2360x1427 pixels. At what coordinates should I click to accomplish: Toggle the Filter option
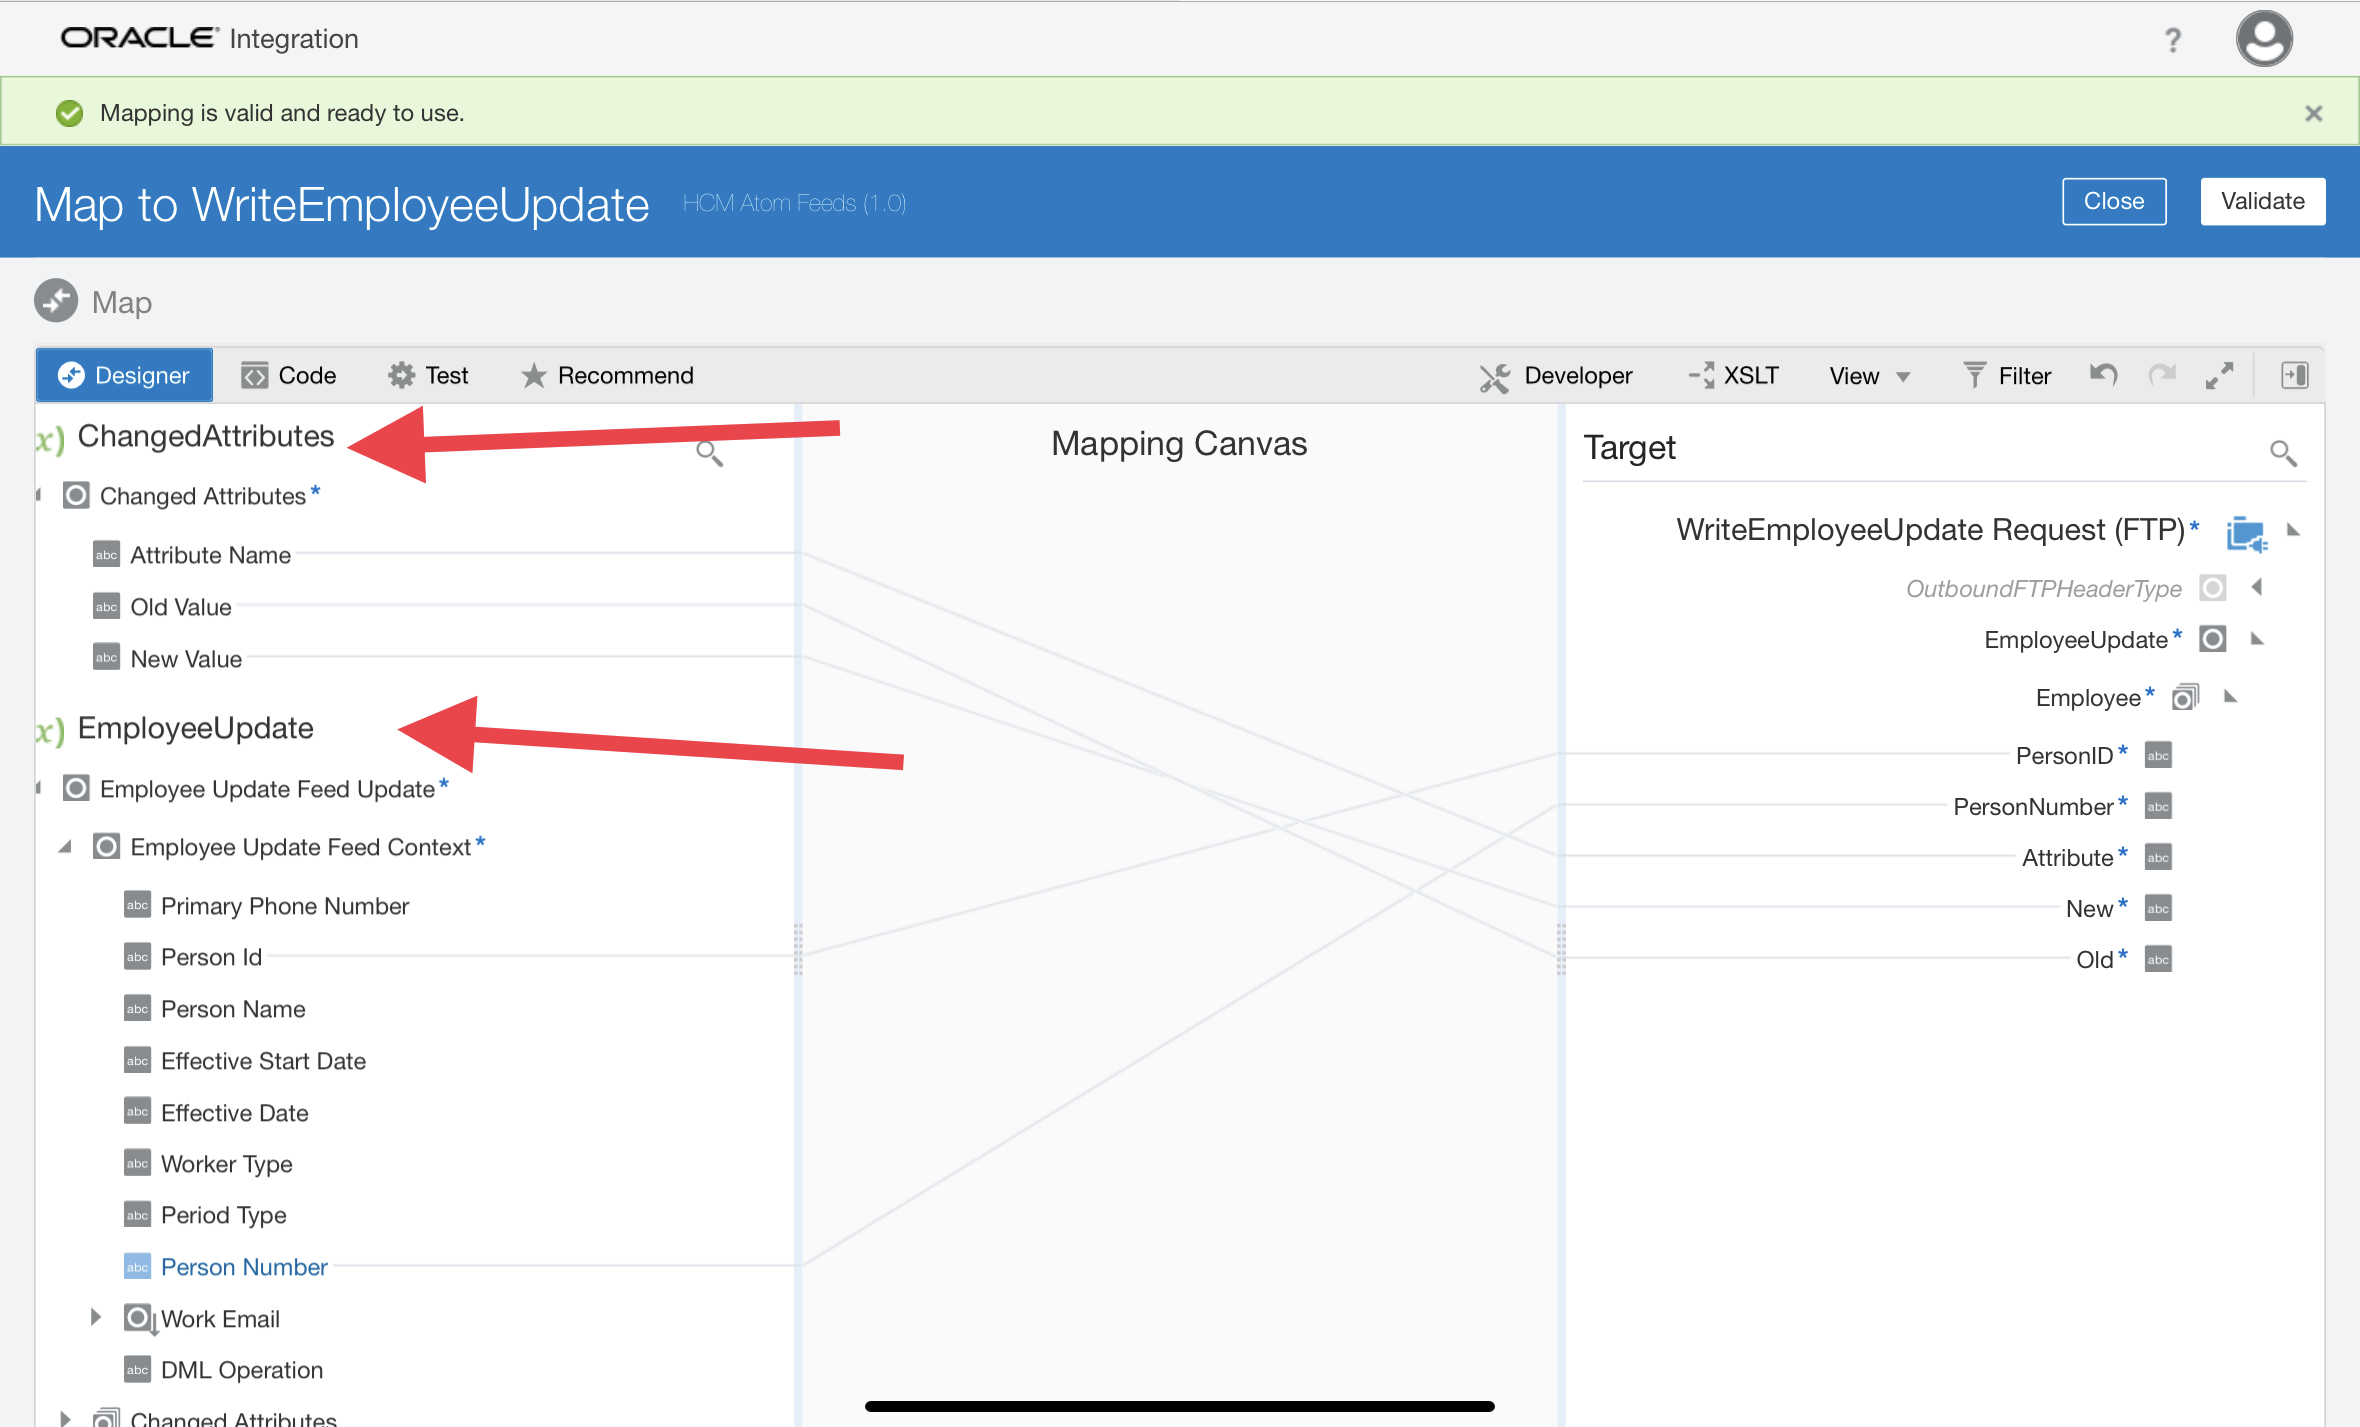tap(2007, 376)
